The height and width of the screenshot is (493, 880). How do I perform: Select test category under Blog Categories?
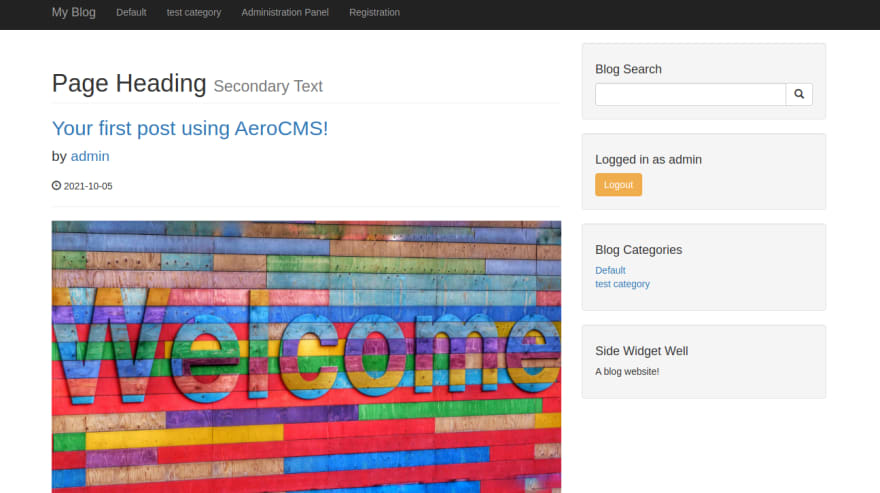click(x=622, y=284)
